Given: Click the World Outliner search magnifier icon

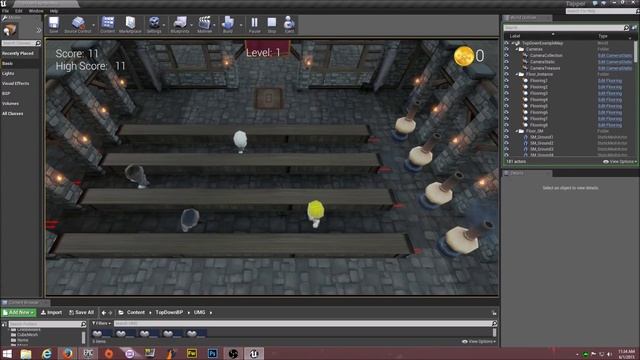Looking at the screenshot, I should tap(627, 28).
